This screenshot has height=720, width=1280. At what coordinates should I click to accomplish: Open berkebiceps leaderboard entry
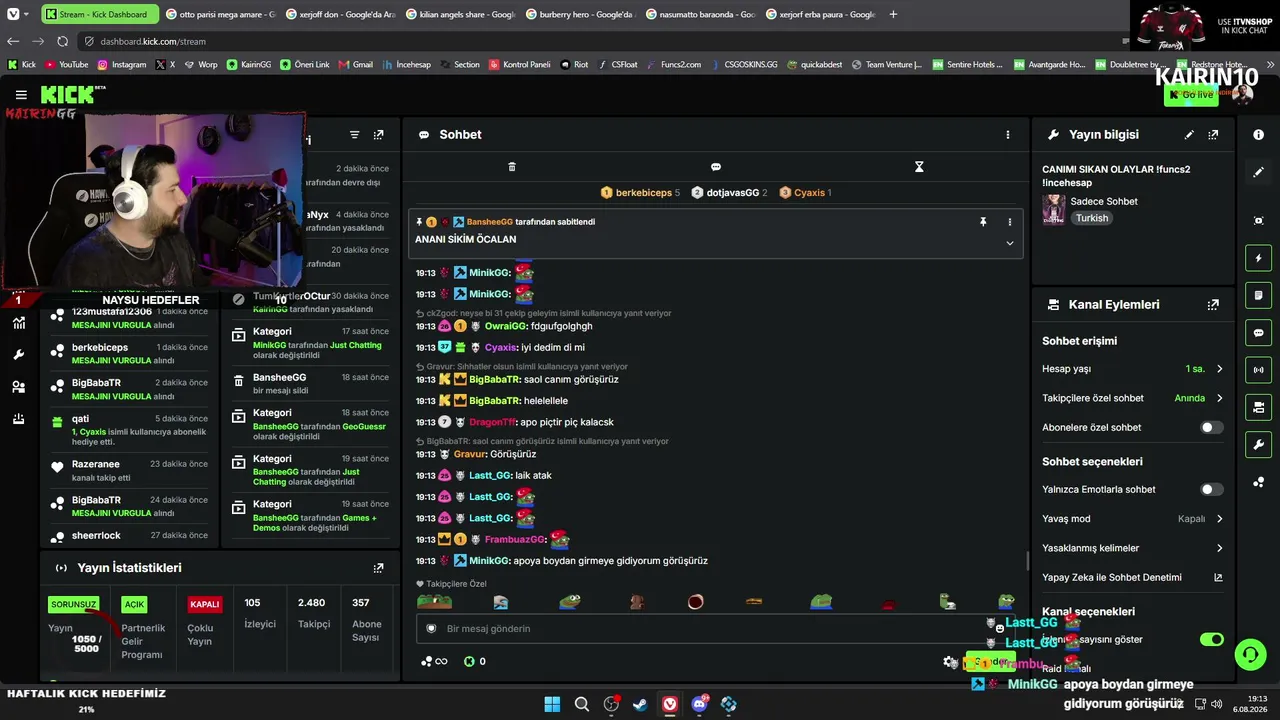(640, 193)
